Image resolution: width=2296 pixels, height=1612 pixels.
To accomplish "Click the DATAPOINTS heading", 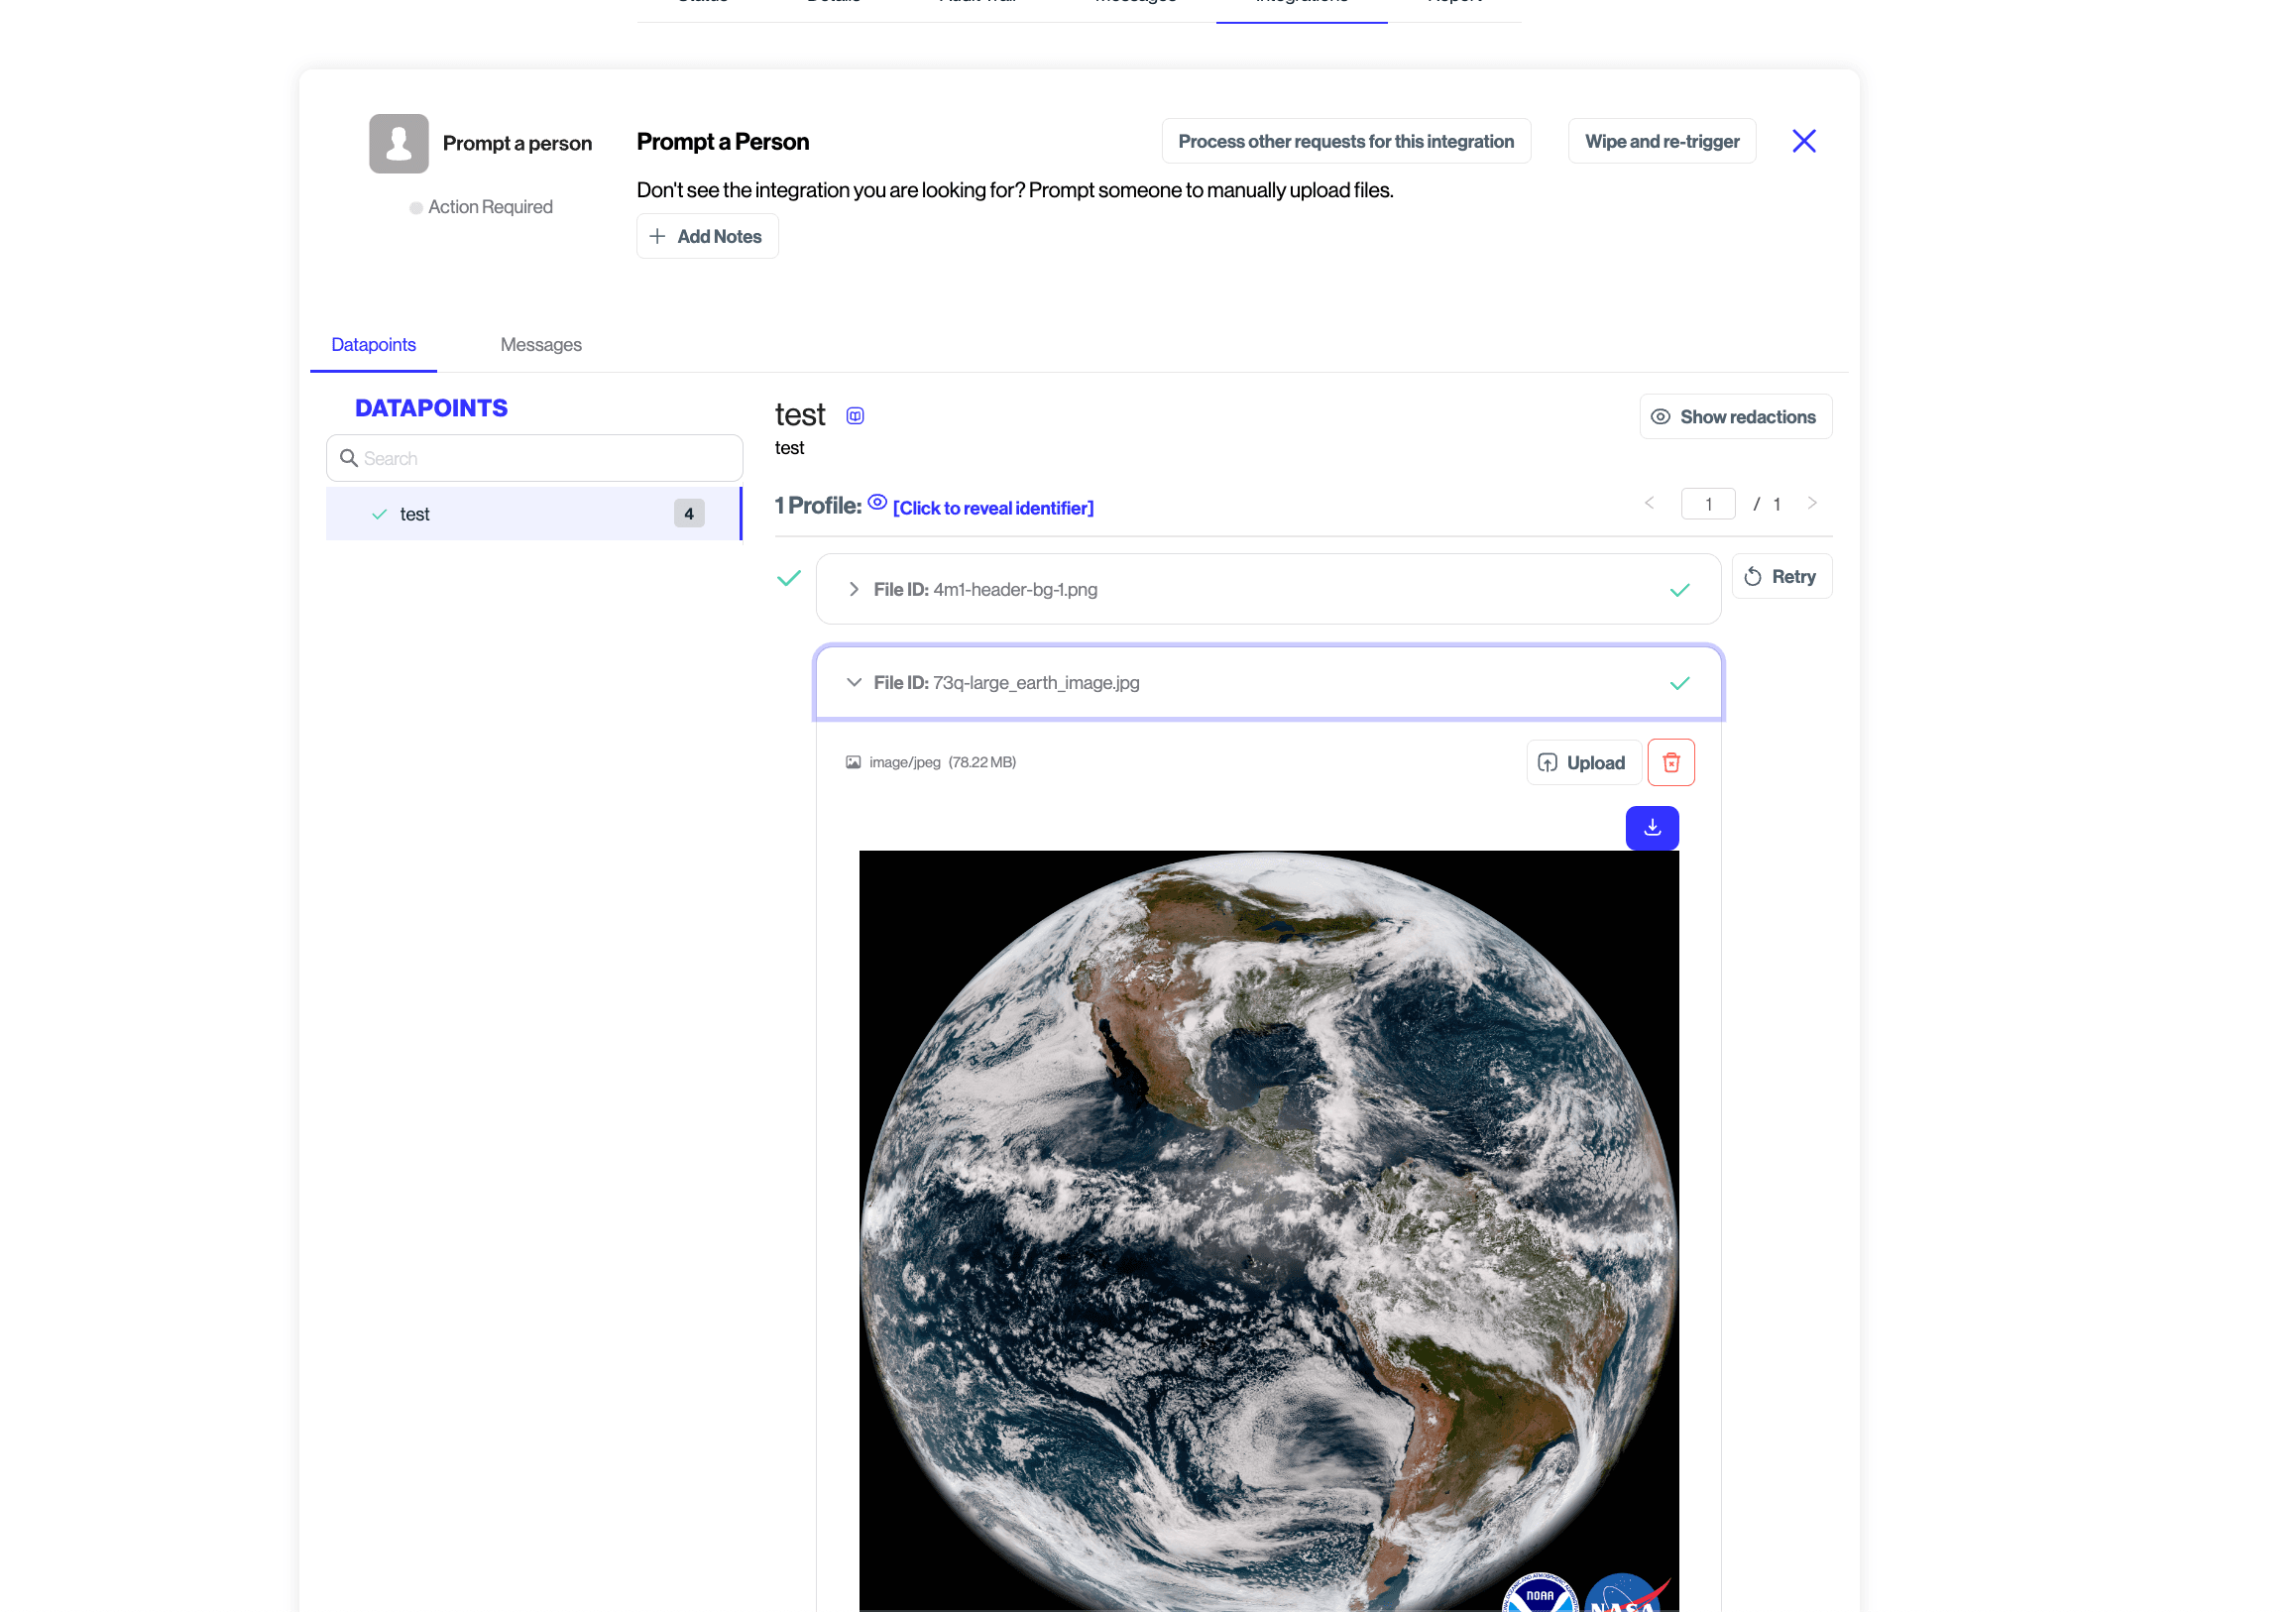I will [431, 408].
